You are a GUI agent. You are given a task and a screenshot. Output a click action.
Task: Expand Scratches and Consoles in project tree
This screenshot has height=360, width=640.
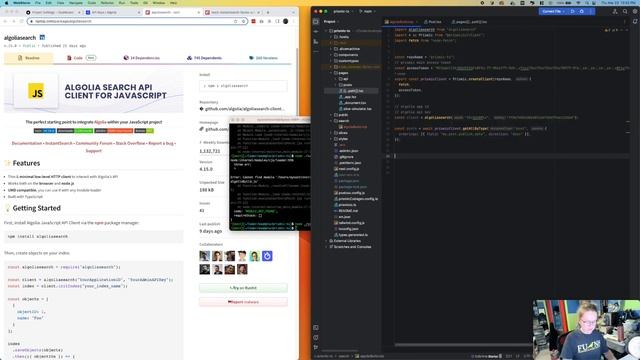[x=326, y=247]
